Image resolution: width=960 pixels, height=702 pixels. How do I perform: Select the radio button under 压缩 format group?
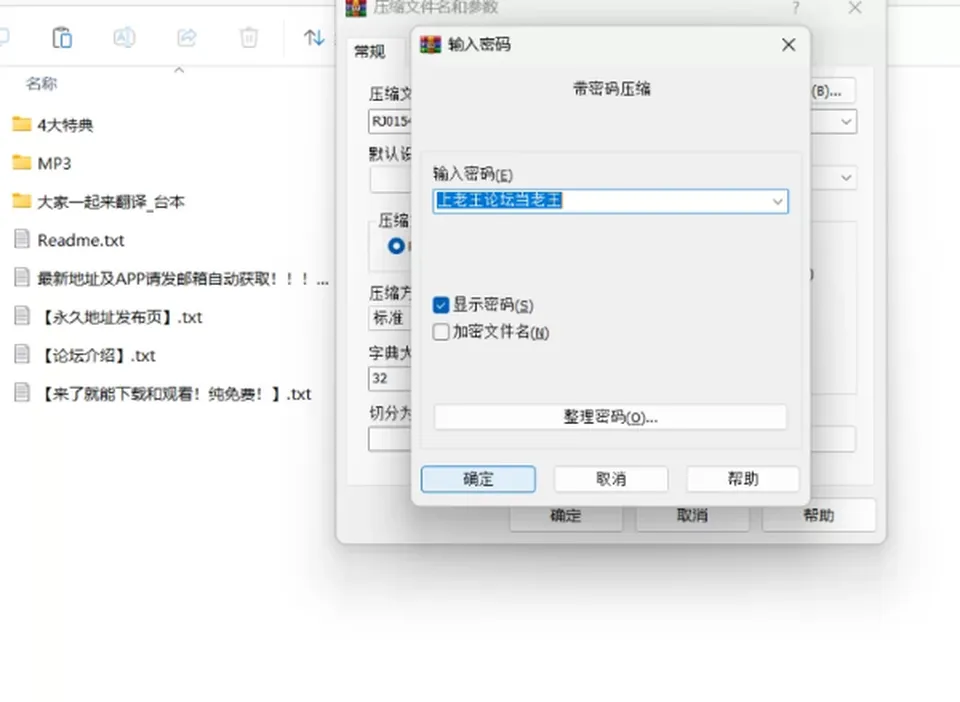[x=396, y=246]
